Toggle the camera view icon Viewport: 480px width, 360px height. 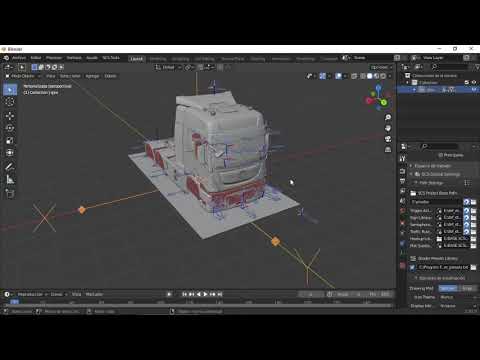388,139
